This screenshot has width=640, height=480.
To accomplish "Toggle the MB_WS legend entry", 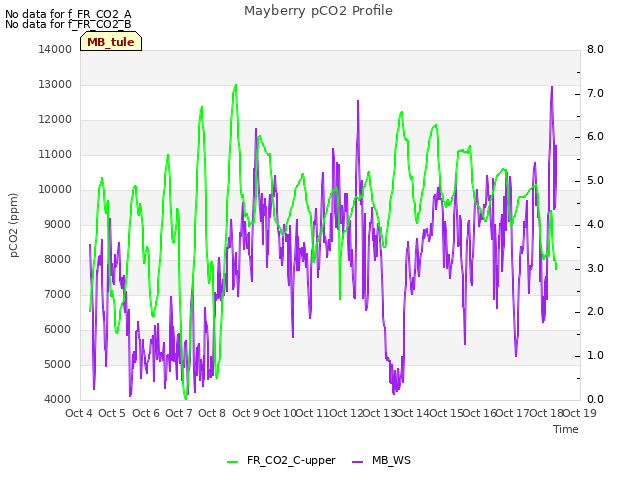I will (381, 460).
